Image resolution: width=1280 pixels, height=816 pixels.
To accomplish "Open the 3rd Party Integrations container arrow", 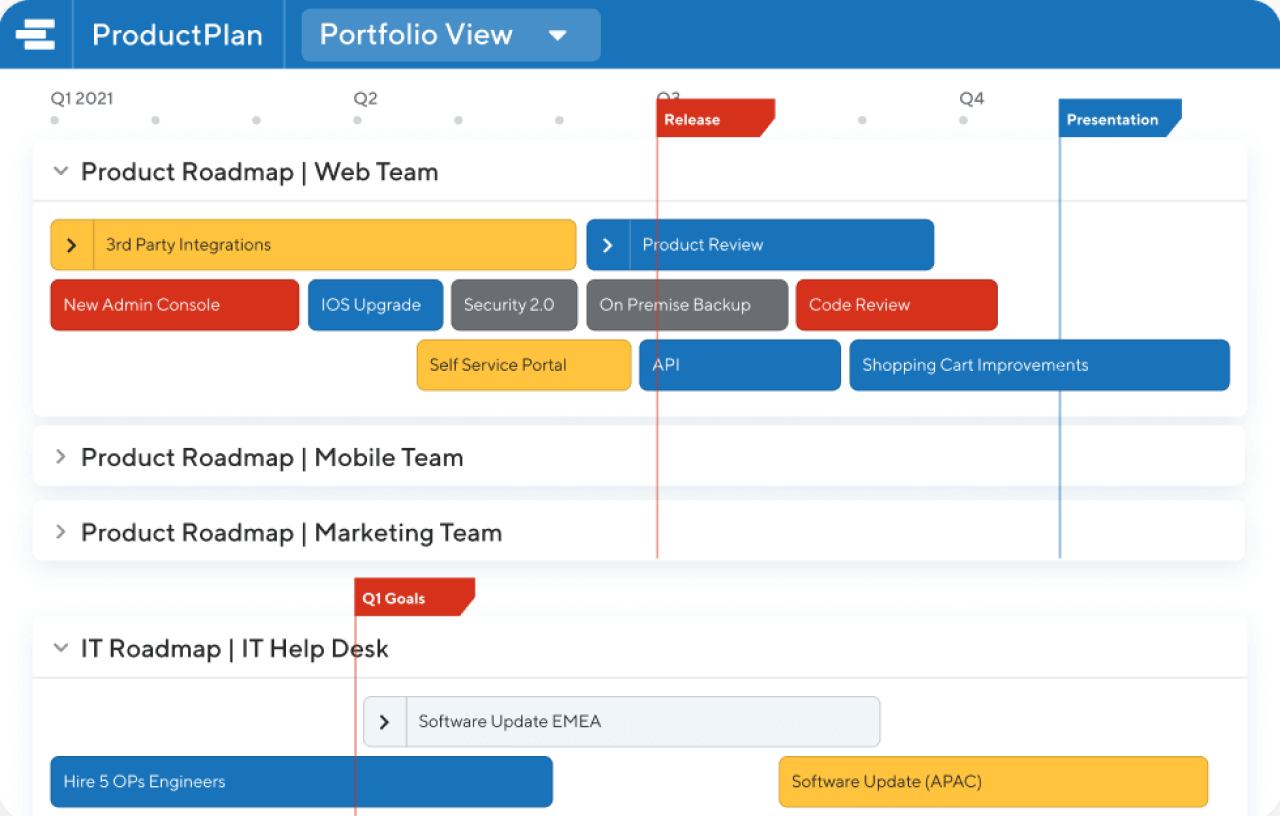I will 73,244.
